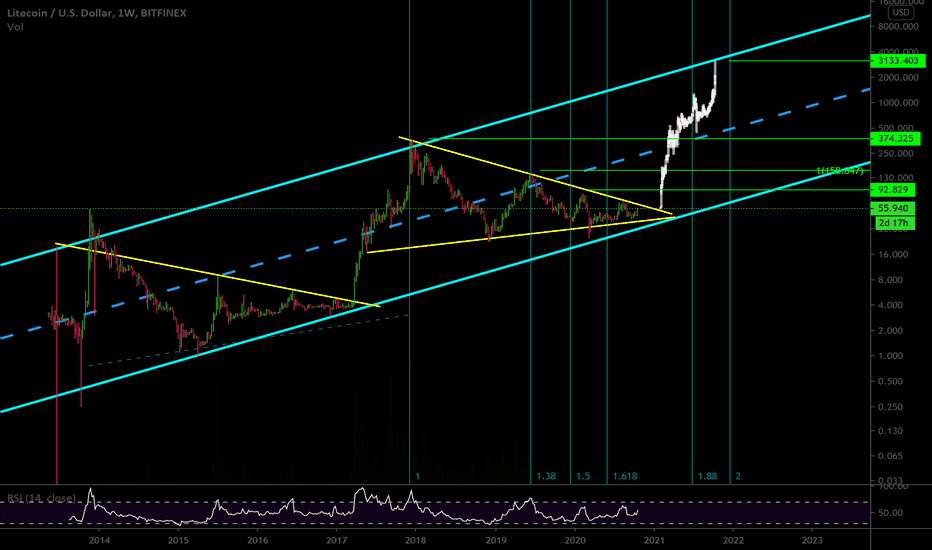932x550 pixels.
Task: Select the 1.5 fib time zone label
Action: [x=582, y=476]
